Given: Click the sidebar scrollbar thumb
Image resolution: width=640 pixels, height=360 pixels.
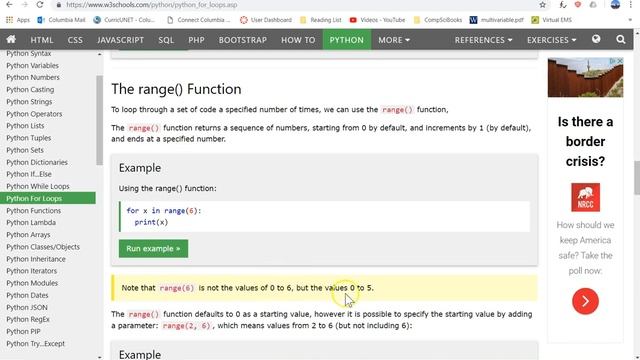Looking at the screenshot, I should [x=100, y=120].
